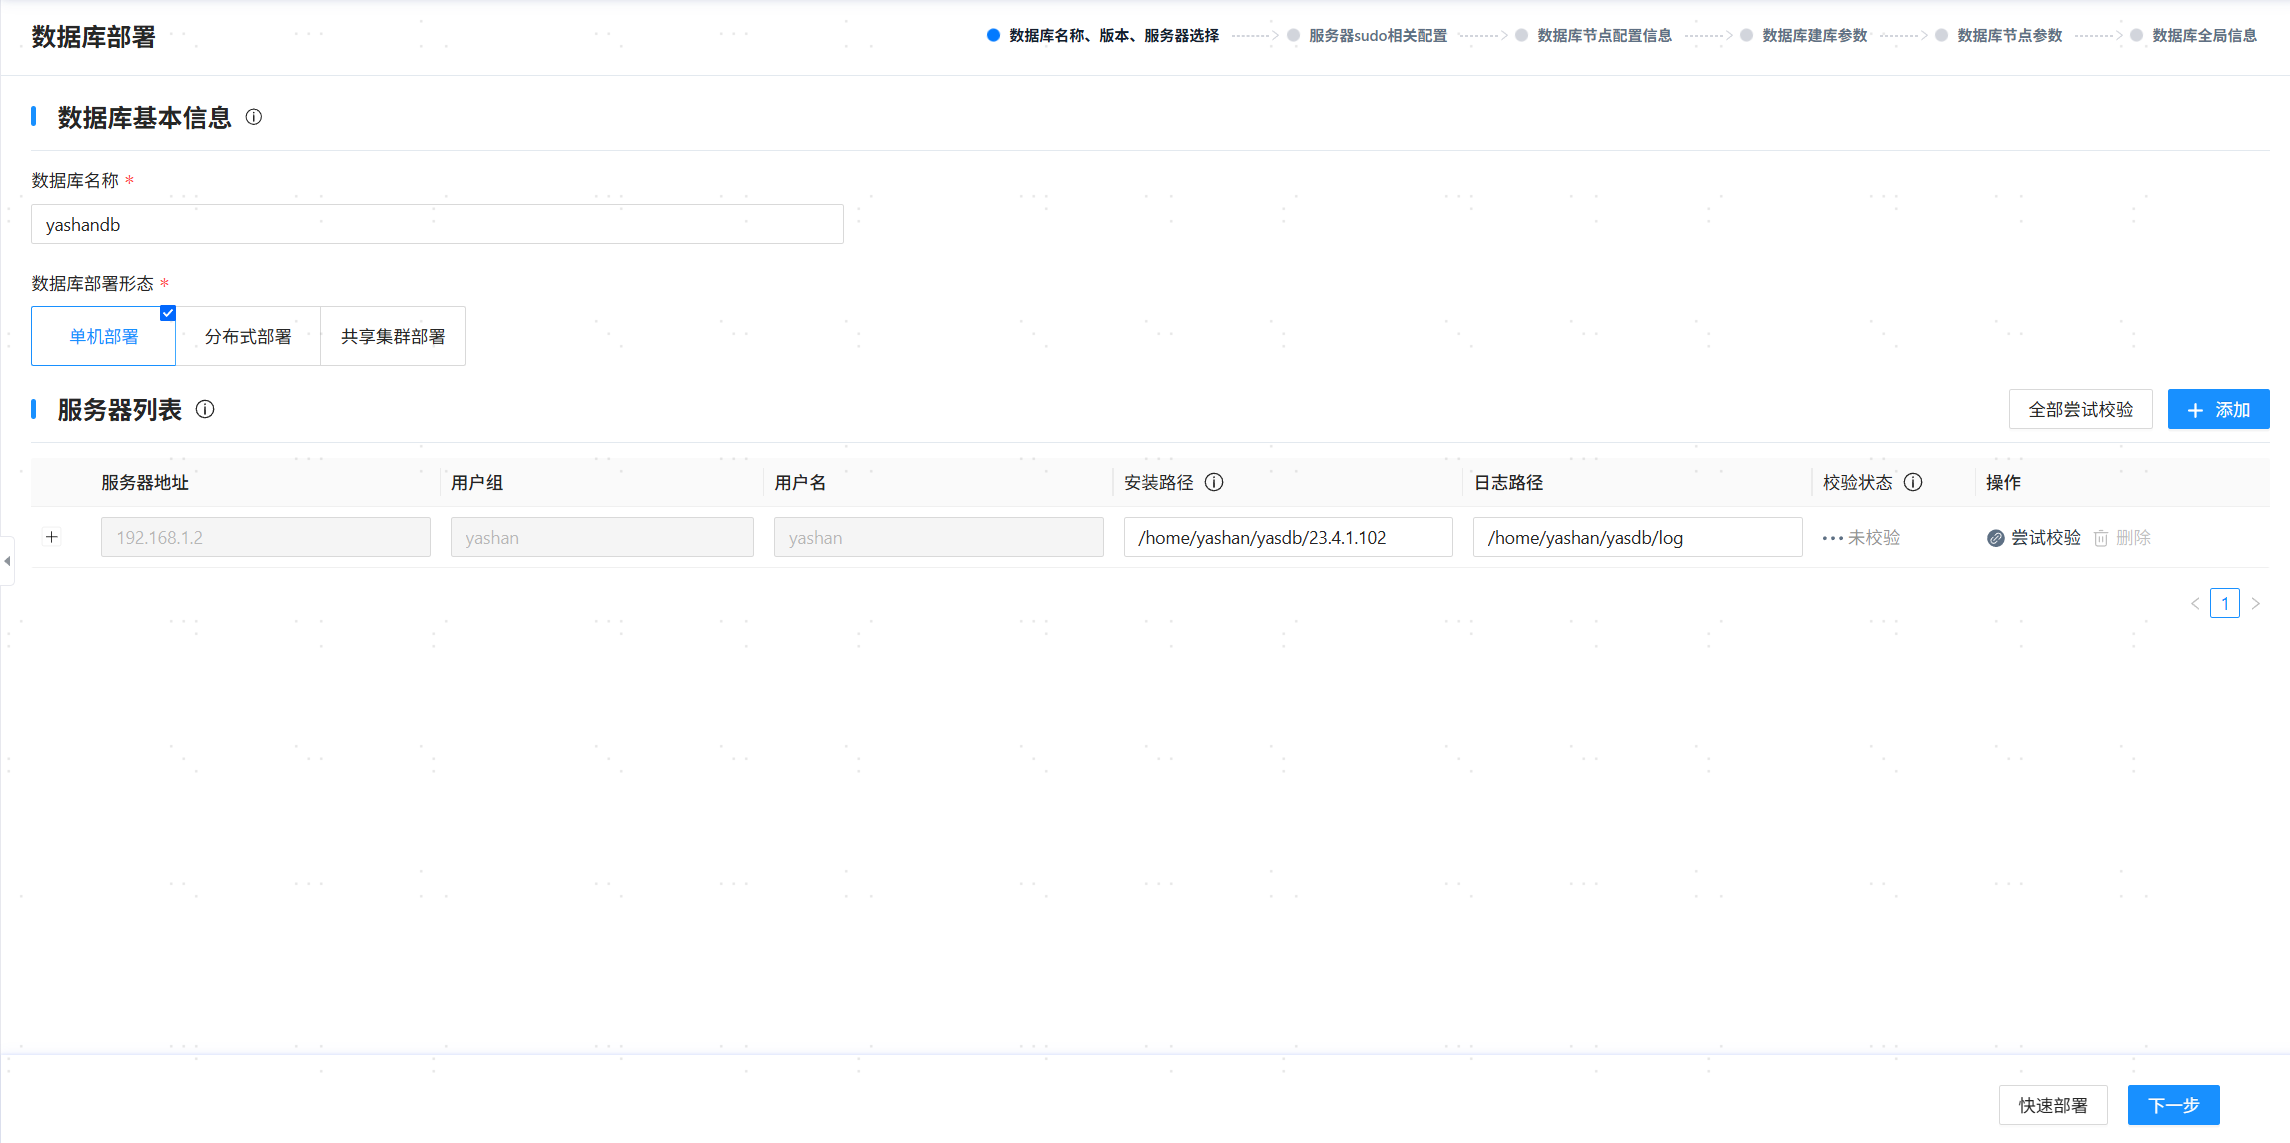Select 分布式部署 deployment mode
This screenshot has width=2290, height=1143.
(x=248, y=336)
